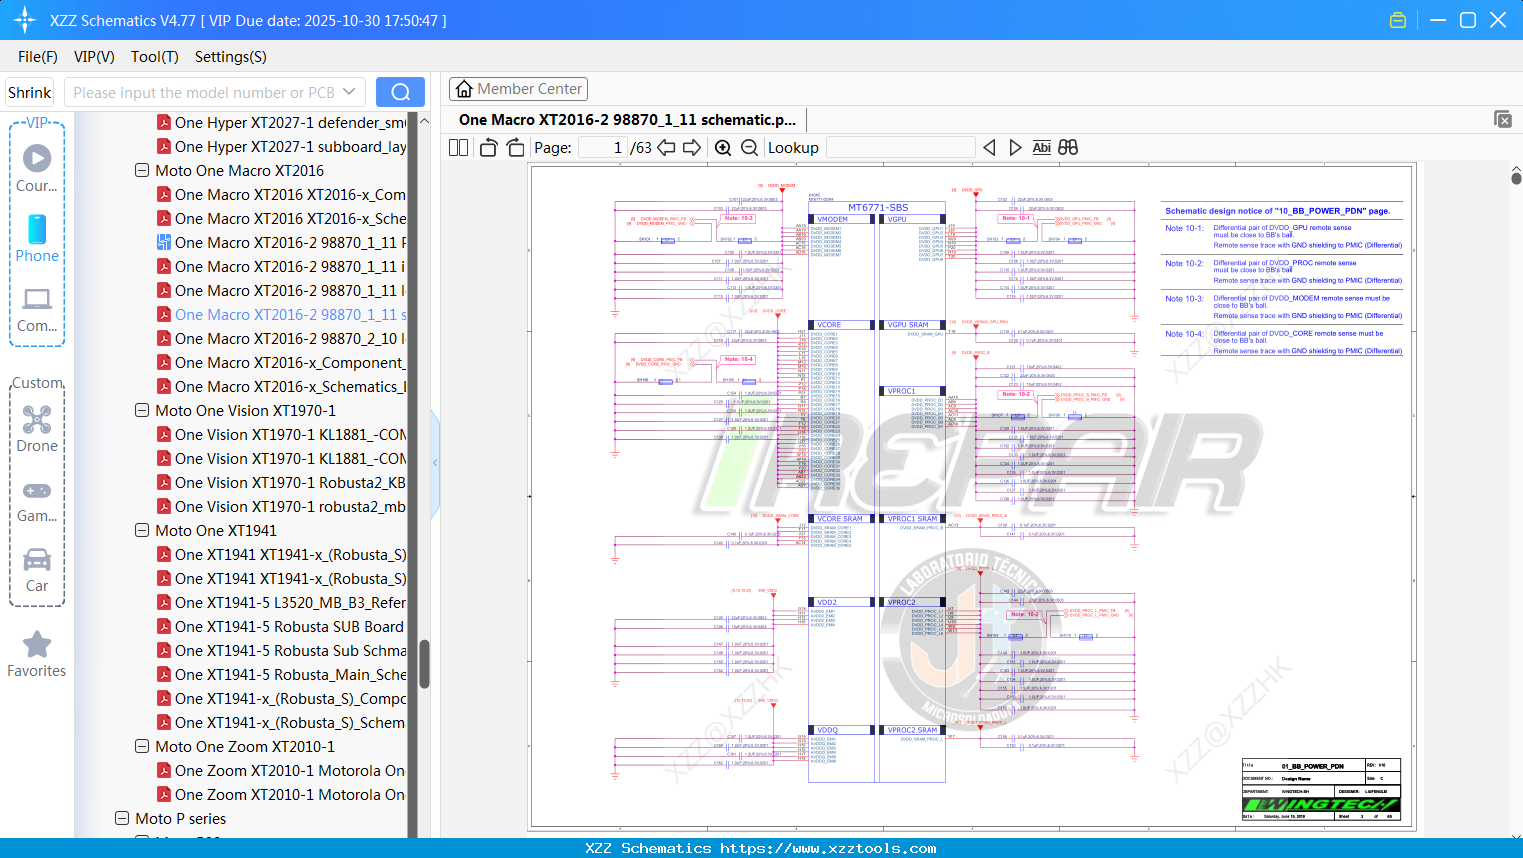This screenshot has height=858, width=1523.
Task: Open the Tool menu
Action: pyautogui.click(x=154, y=57)
